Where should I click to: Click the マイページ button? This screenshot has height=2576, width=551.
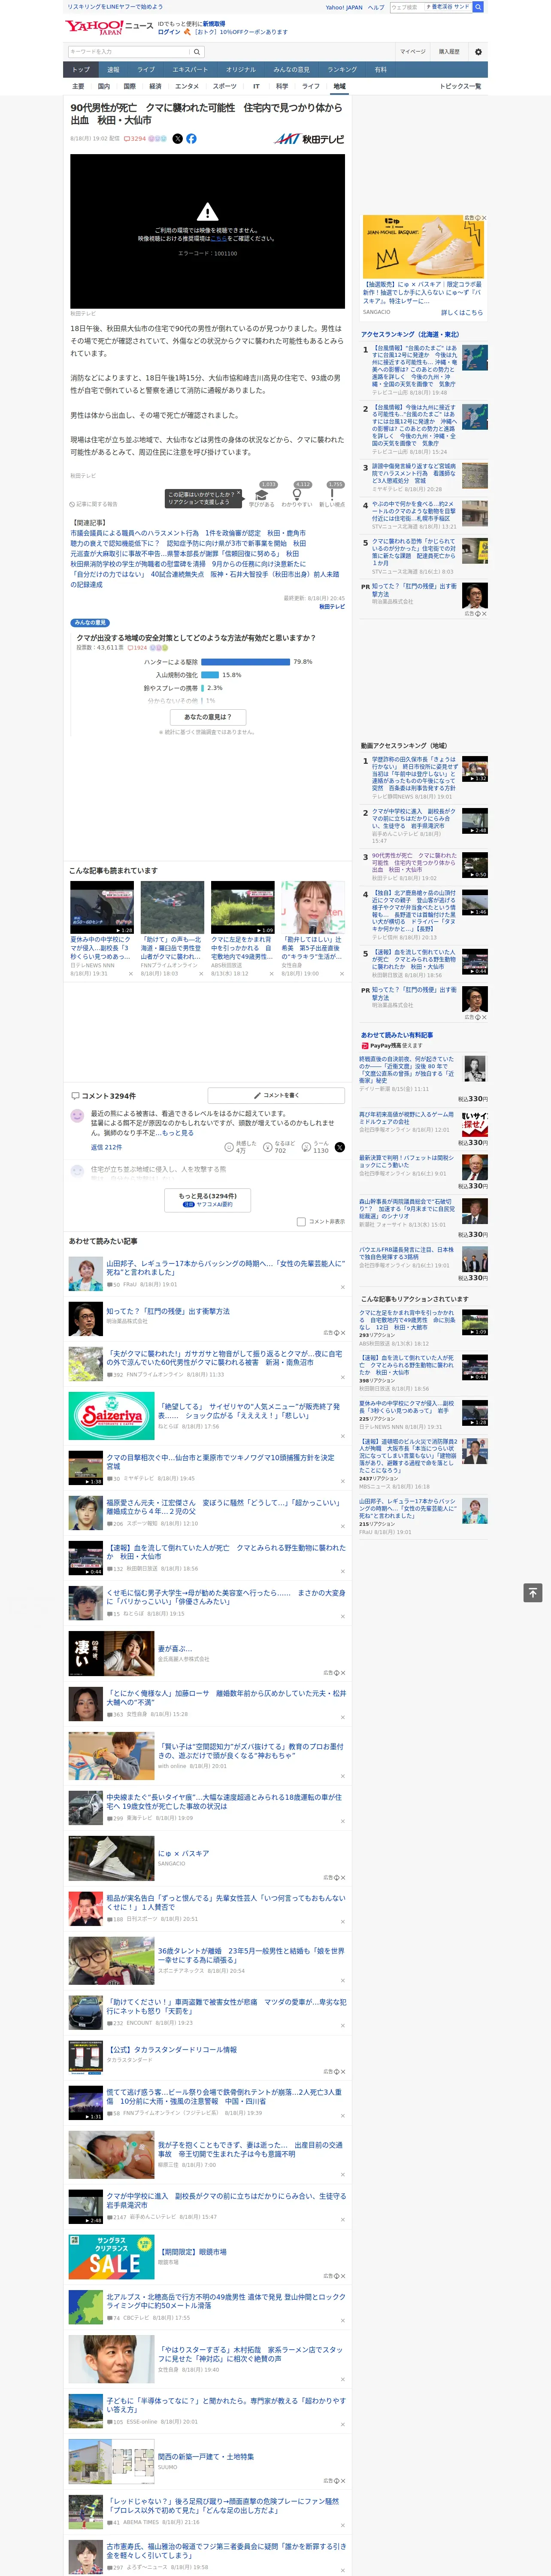click(x=413, y=51)
